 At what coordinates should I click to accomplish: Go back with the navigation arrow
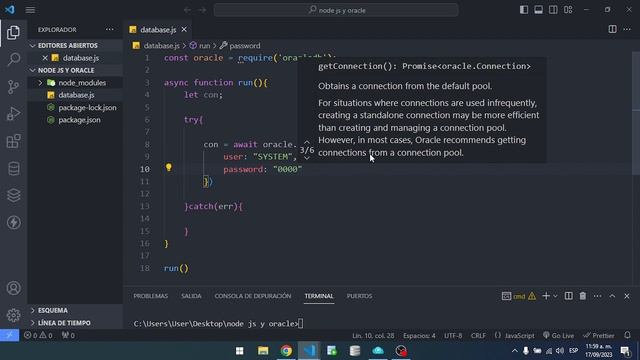(187, 10)
